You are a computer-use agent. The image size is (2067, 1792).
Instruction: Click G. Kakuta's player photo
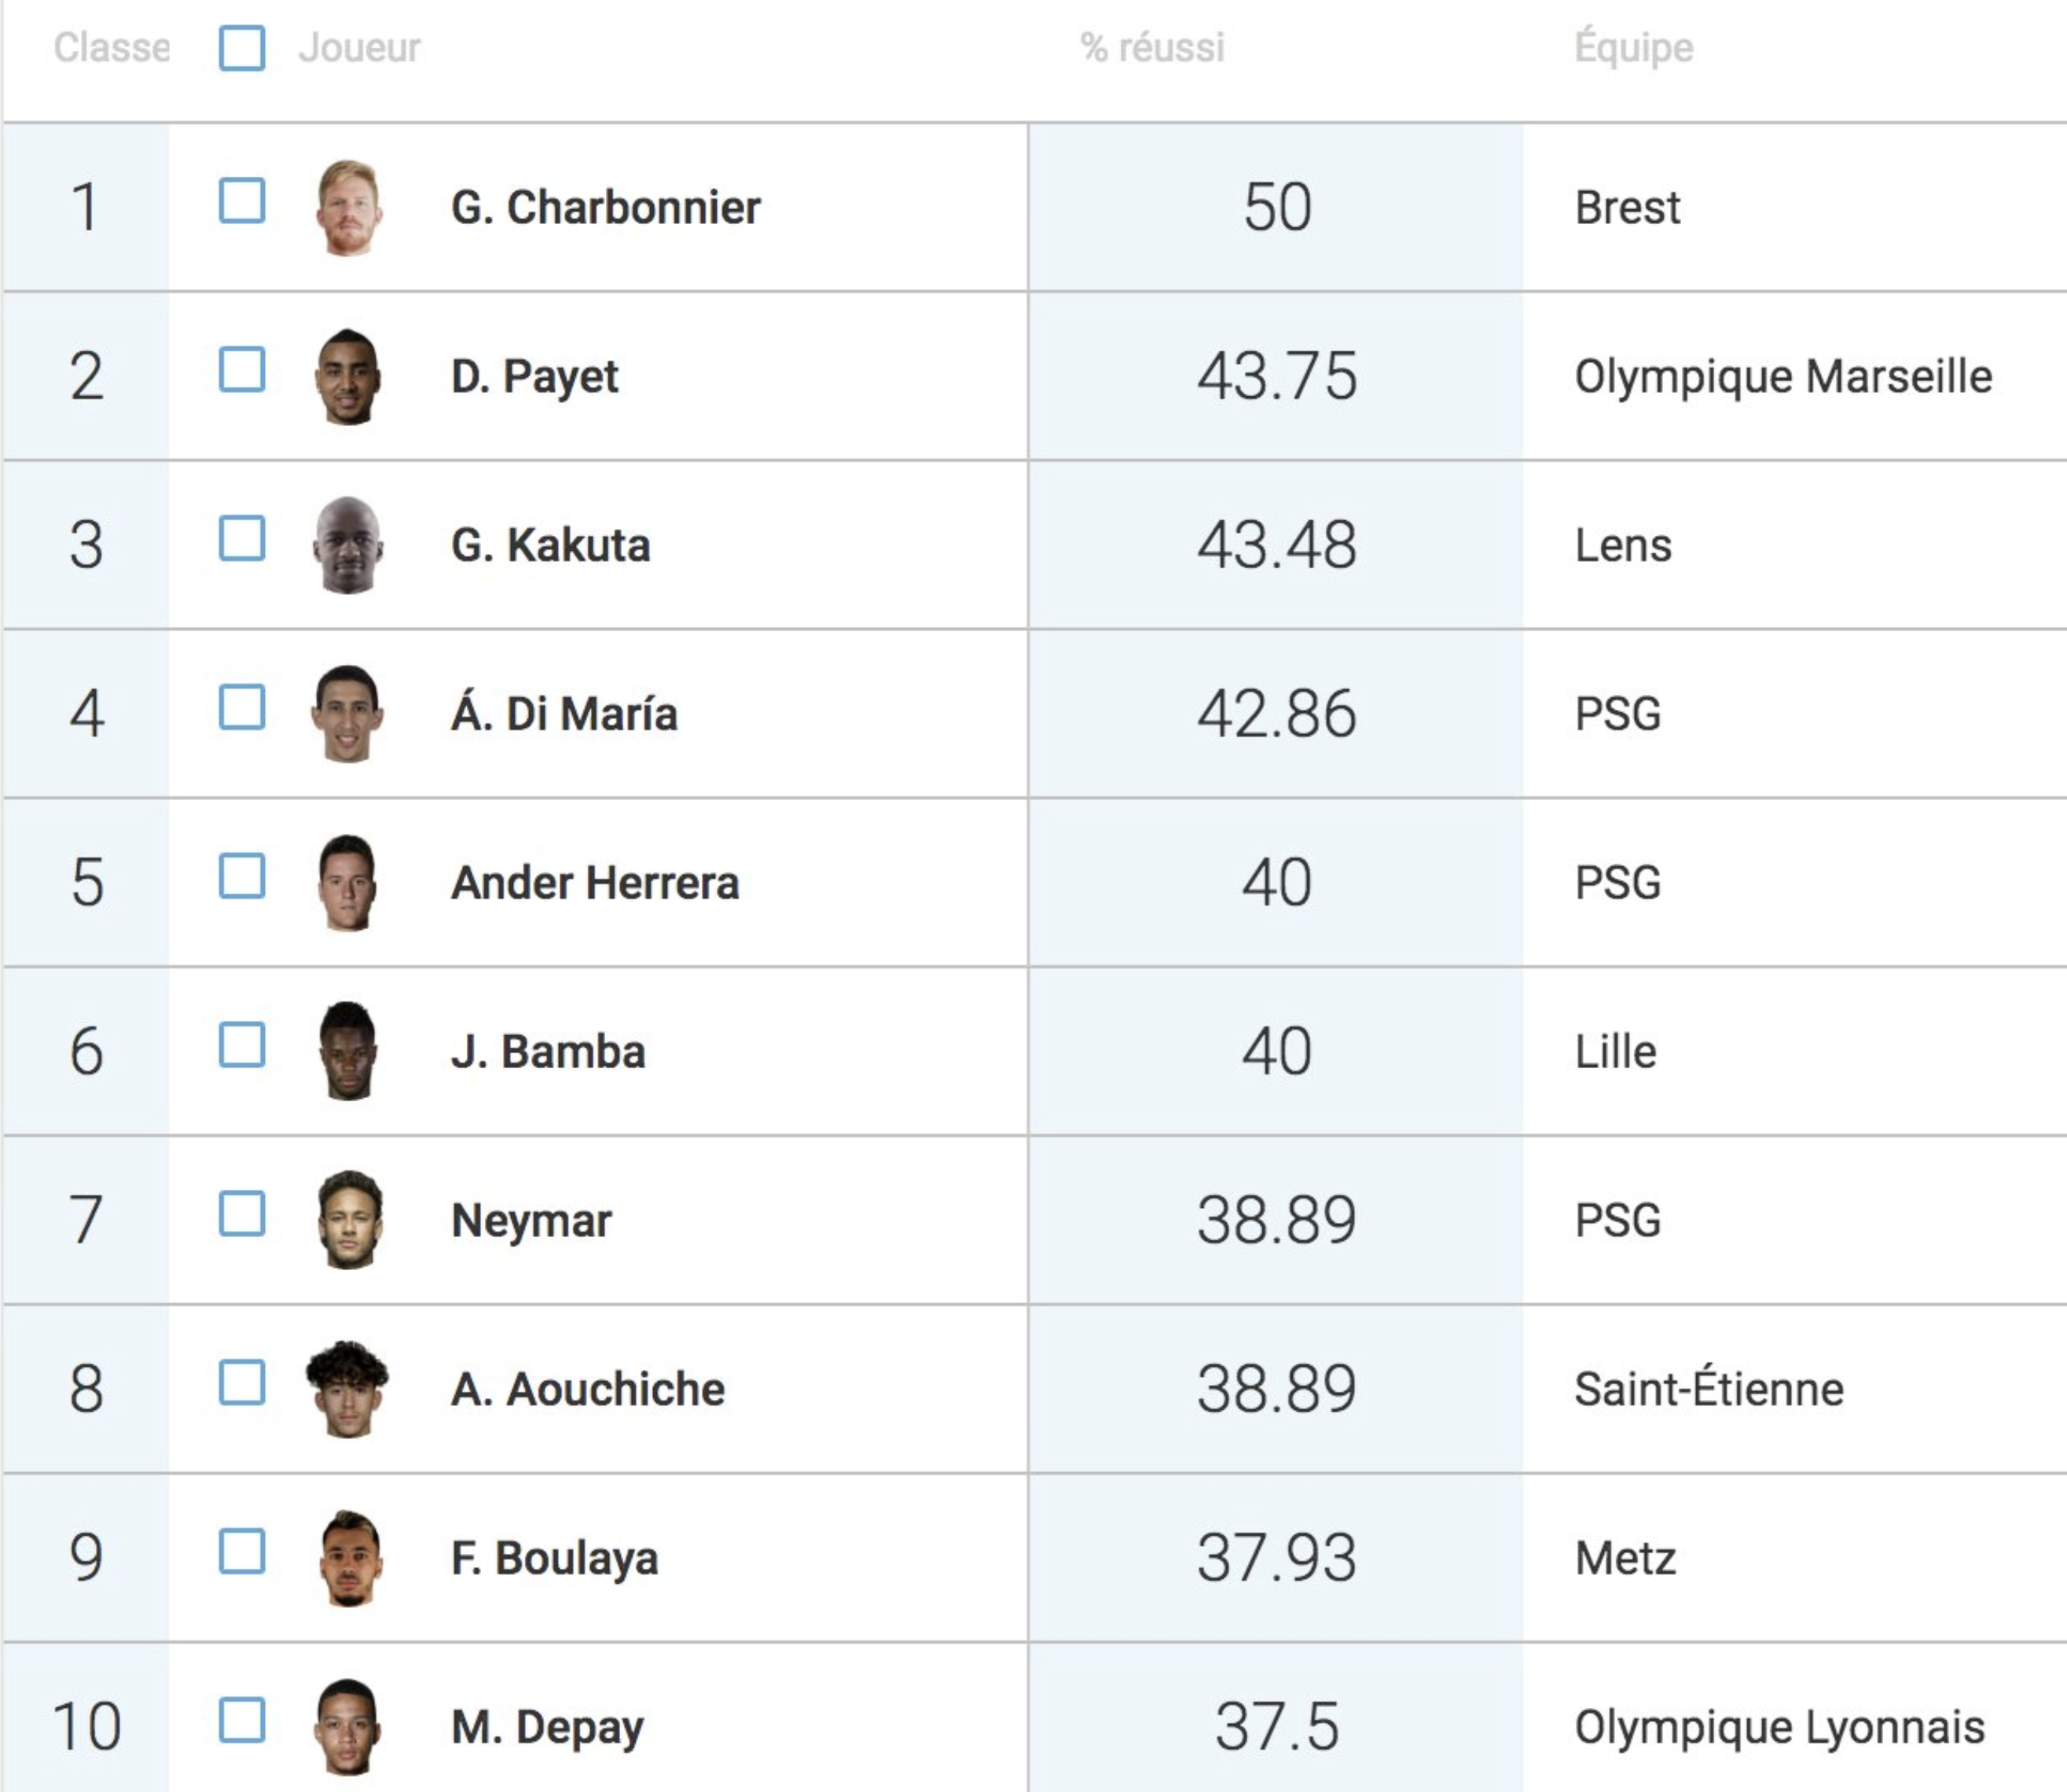pos(347,545)
